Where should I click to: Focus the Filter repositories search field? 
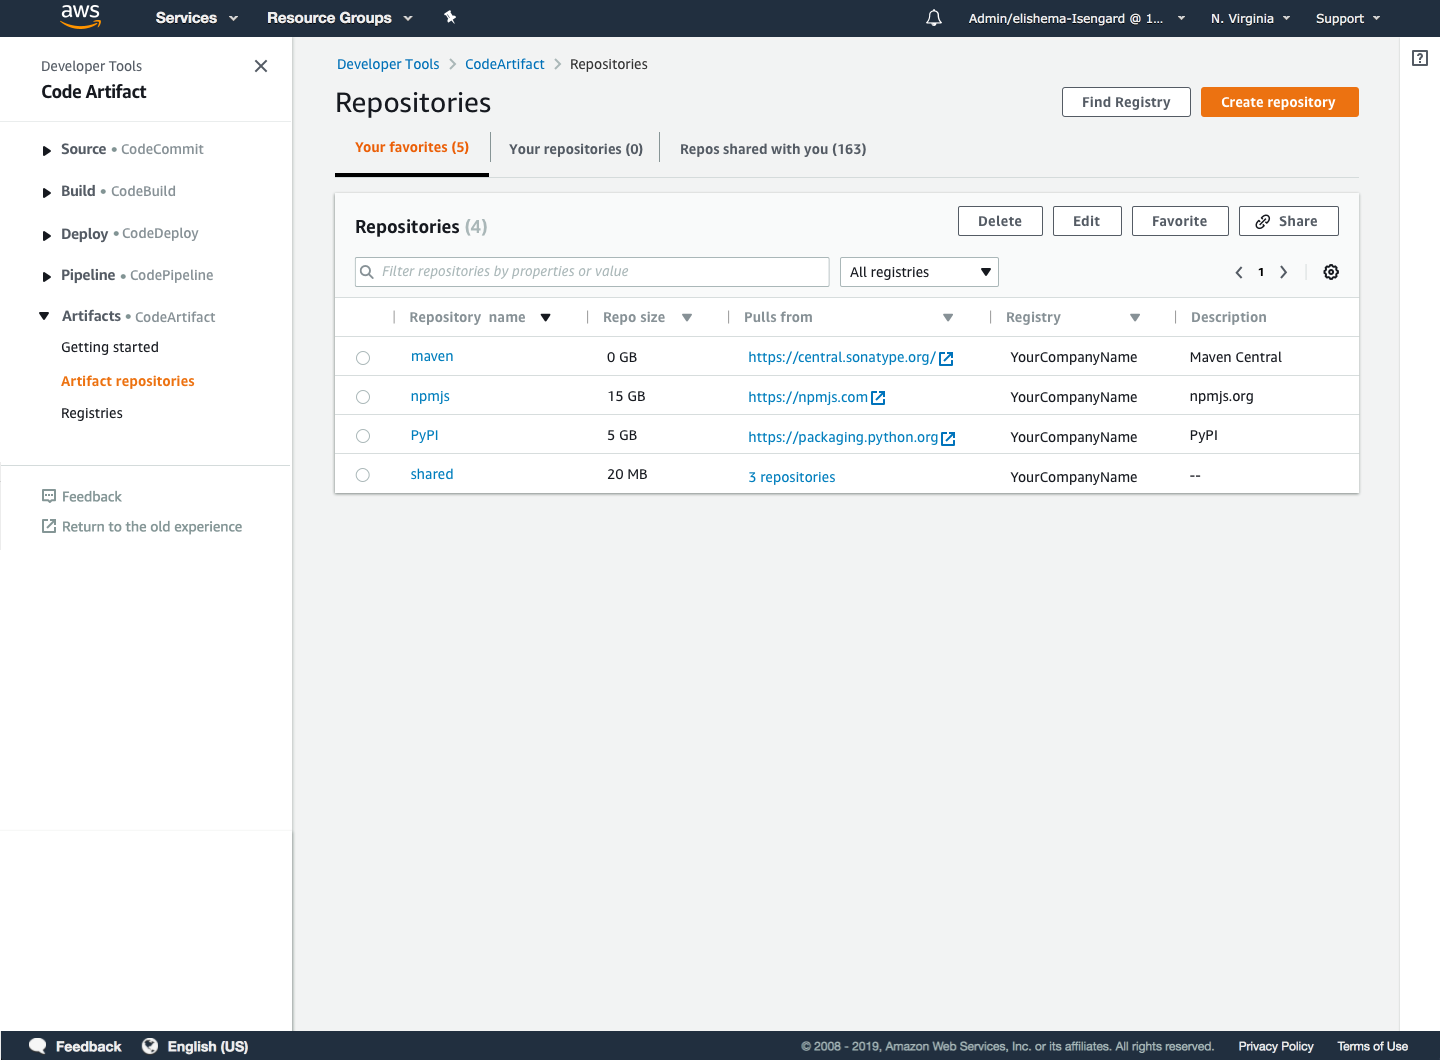[x=592, y=272]
